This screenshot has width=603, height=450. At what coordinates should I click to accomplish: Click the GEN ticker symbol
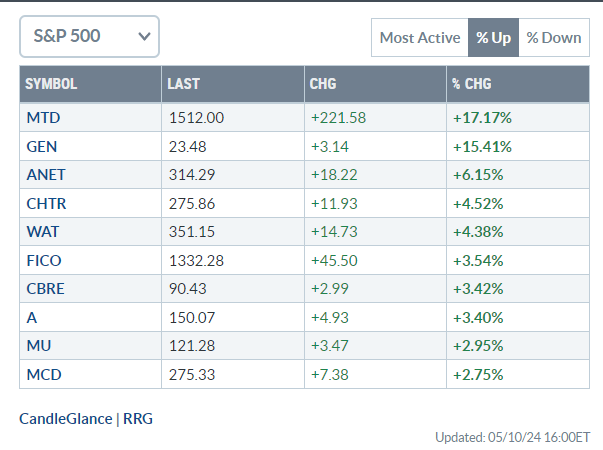[x=42, y=146]
